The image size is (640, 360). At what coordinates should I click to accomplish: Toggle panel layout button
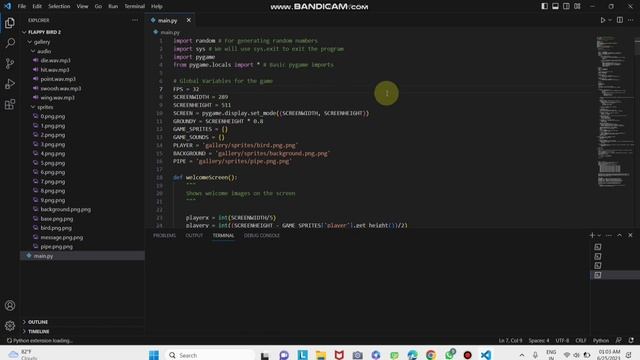(555, 6)
